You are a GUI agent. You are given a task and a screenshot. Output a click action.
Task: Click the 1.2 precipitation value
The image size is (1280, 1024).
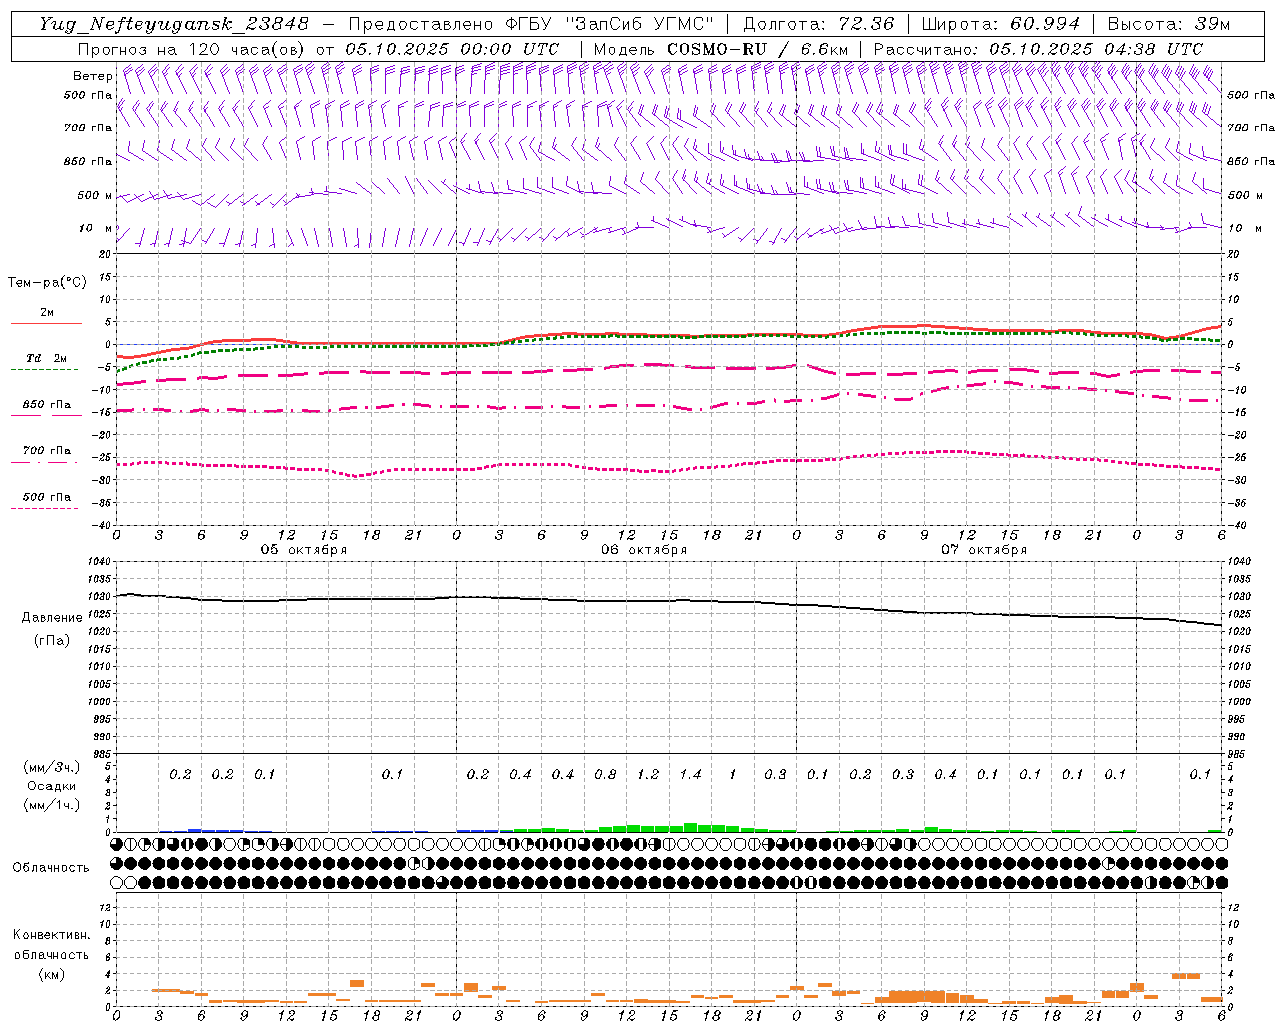click(x=648, y=774)
